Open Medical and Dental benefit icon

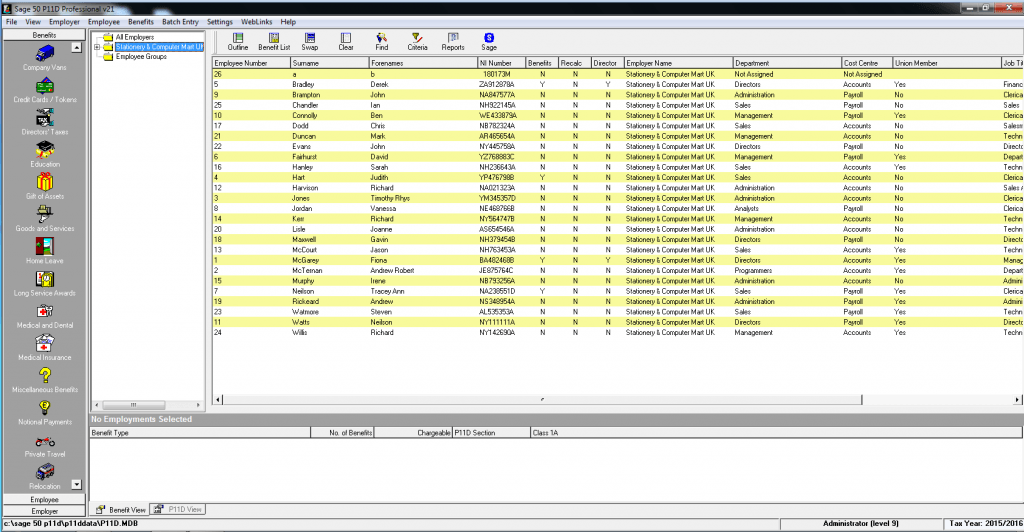(x=44, y=311)
